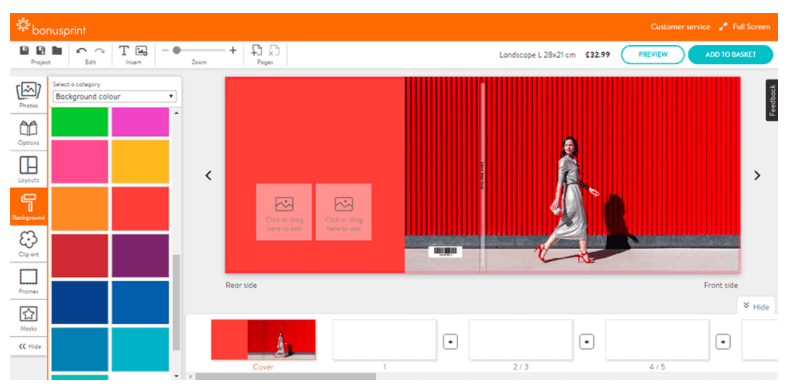Open the Feedback side tab
Image resolution: width=788 pixels, height=392 pixels.
(x=772, y=100)
